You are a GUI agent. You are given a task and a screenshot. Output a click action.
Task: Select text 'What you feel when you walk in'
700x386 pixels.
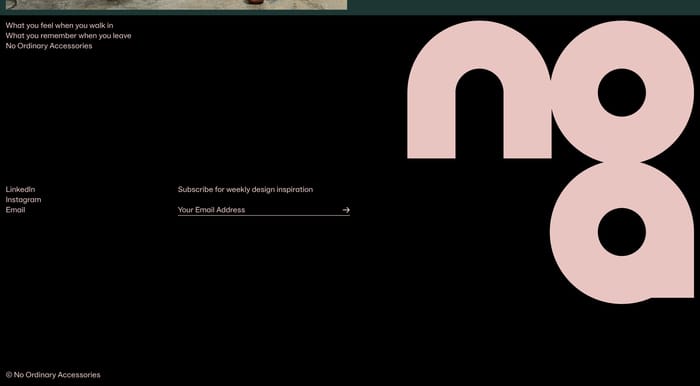point(59,25)
